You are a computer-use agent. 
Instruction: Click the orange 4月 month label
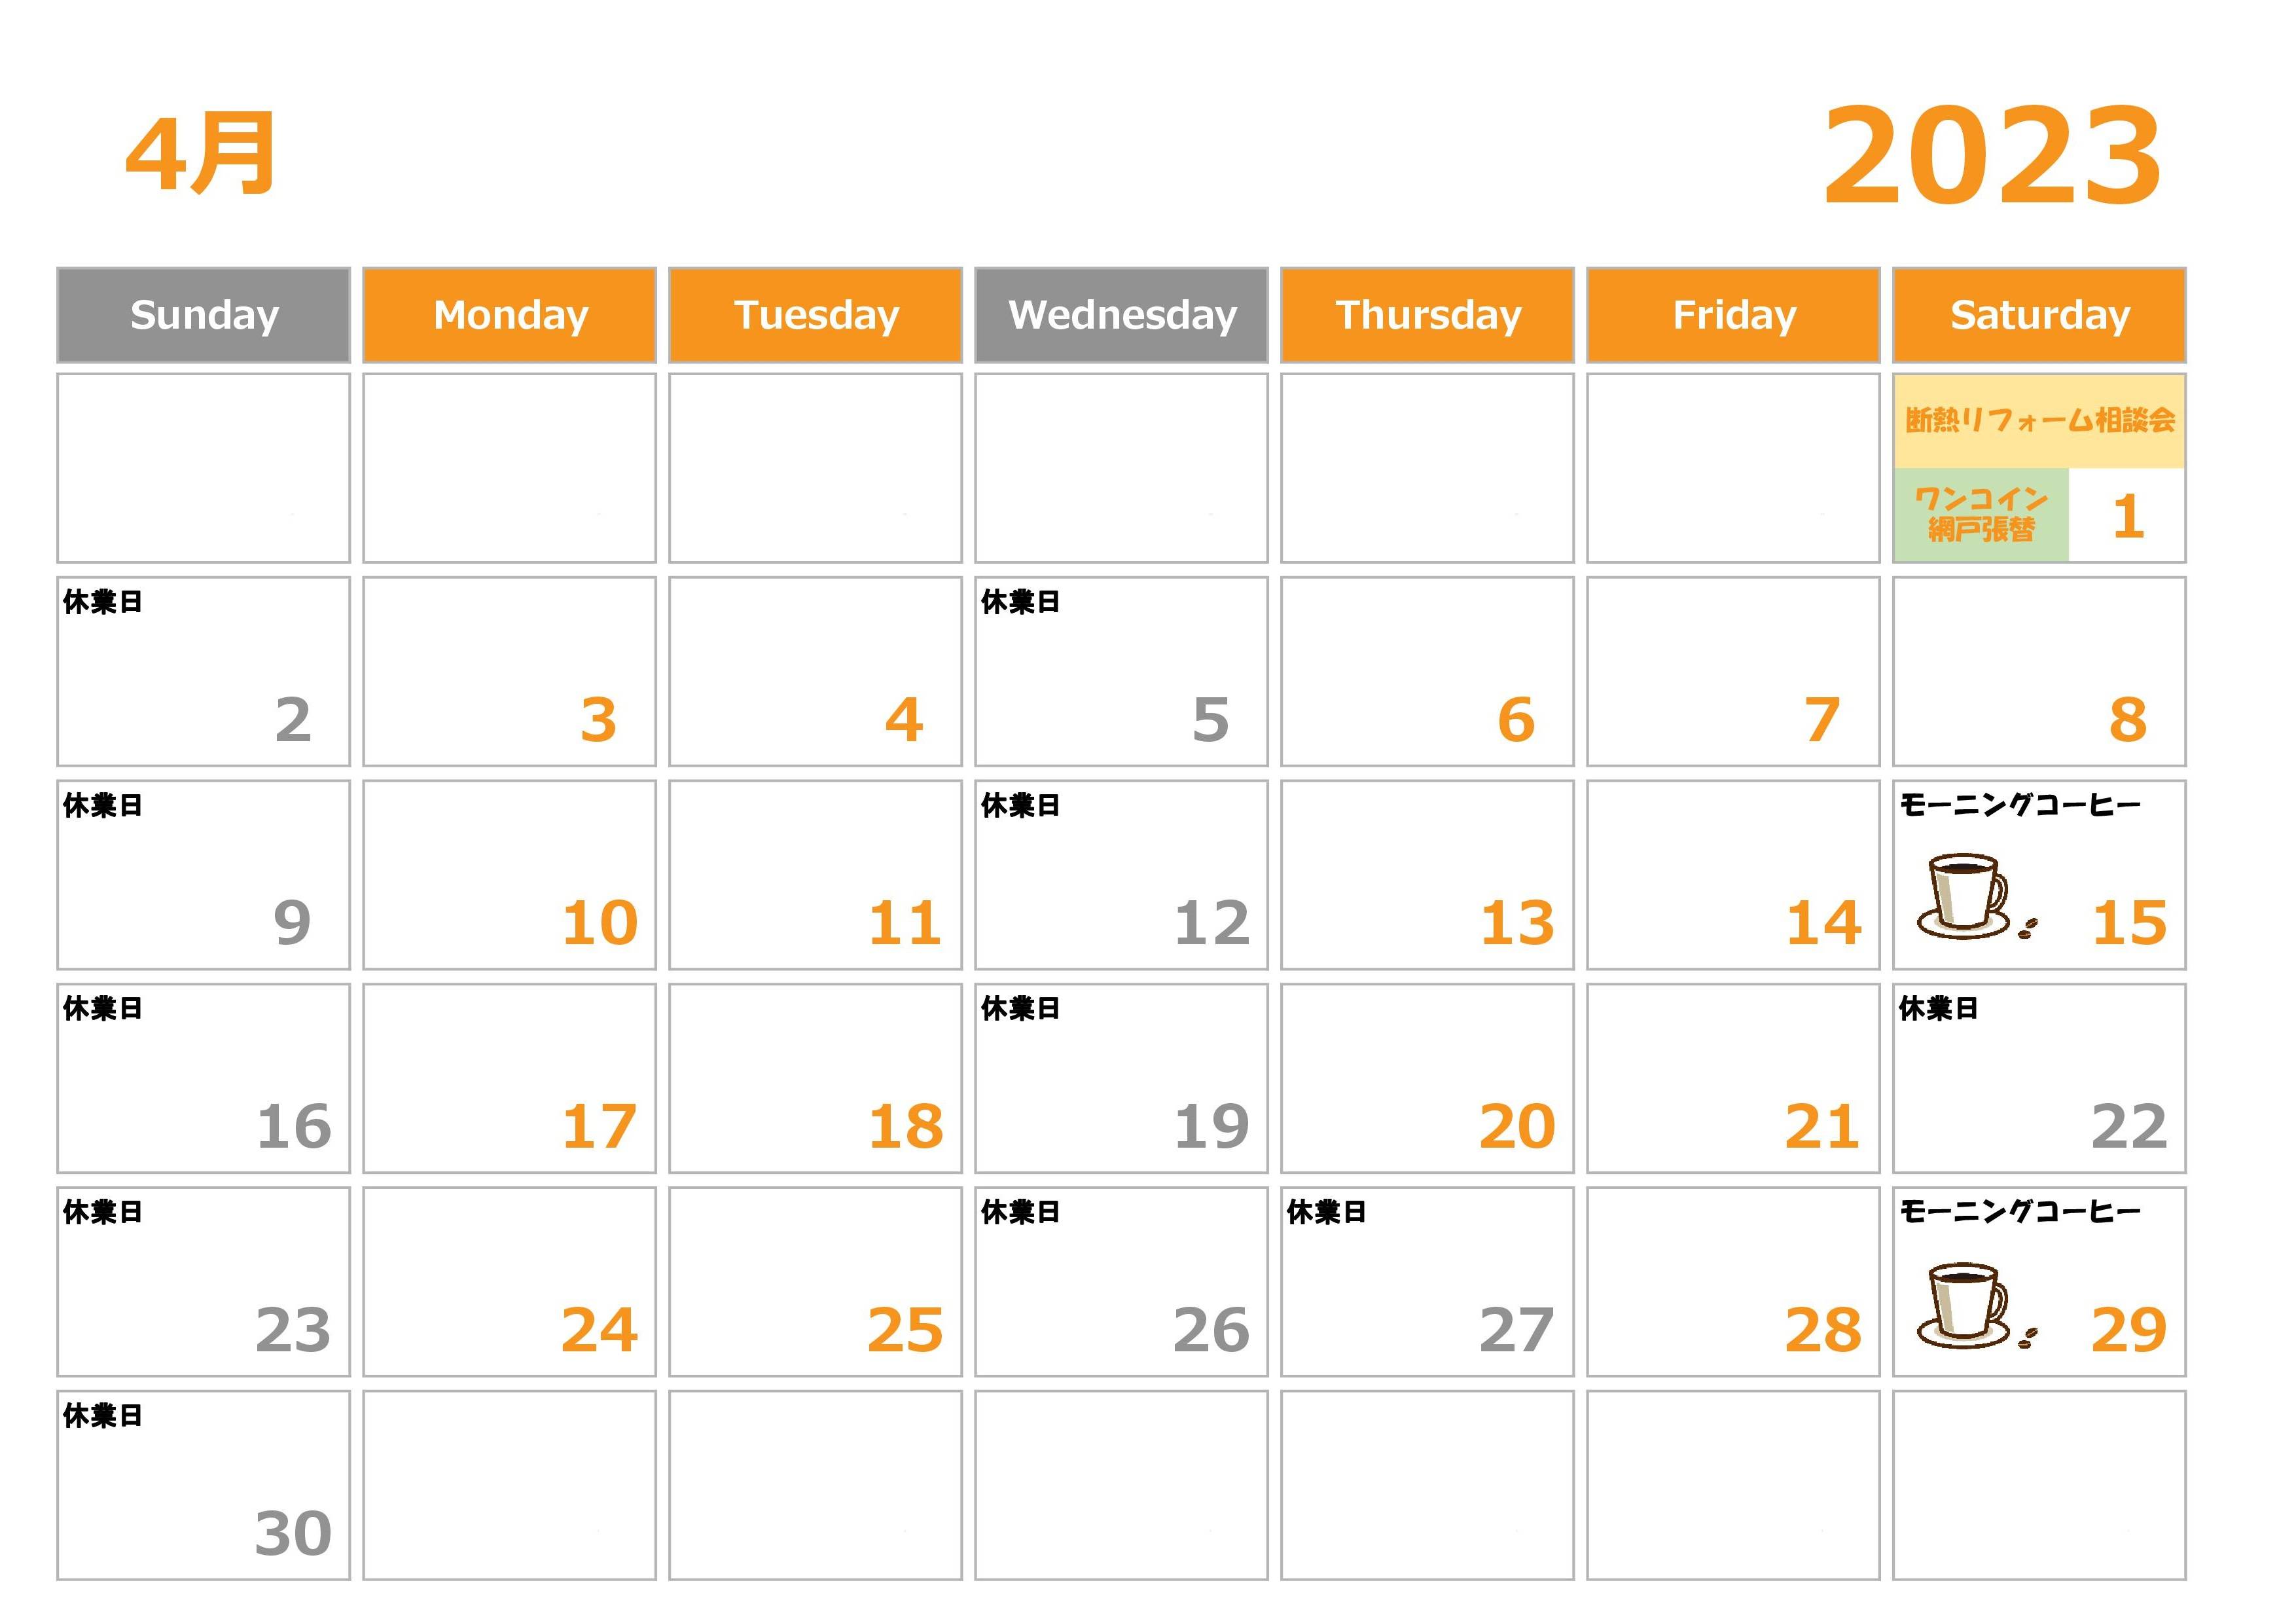coord(196,149)
